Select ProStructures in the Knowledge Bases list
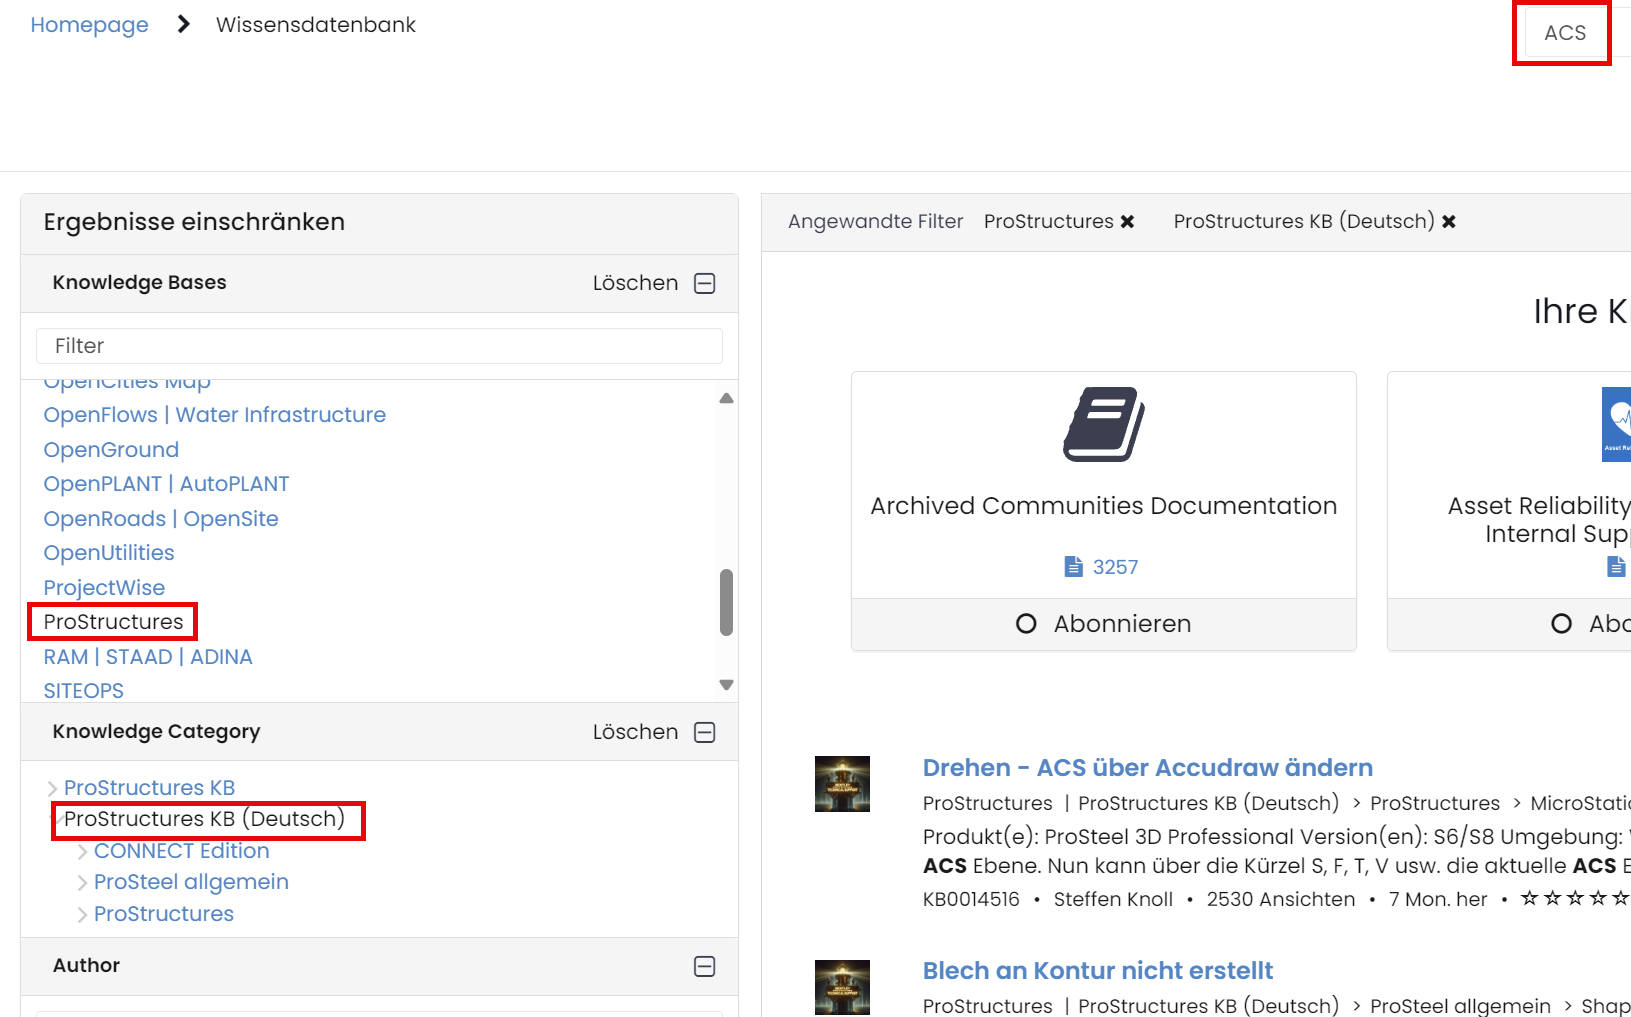Screen dimensions: 1631x1017 tap(111, 621)
